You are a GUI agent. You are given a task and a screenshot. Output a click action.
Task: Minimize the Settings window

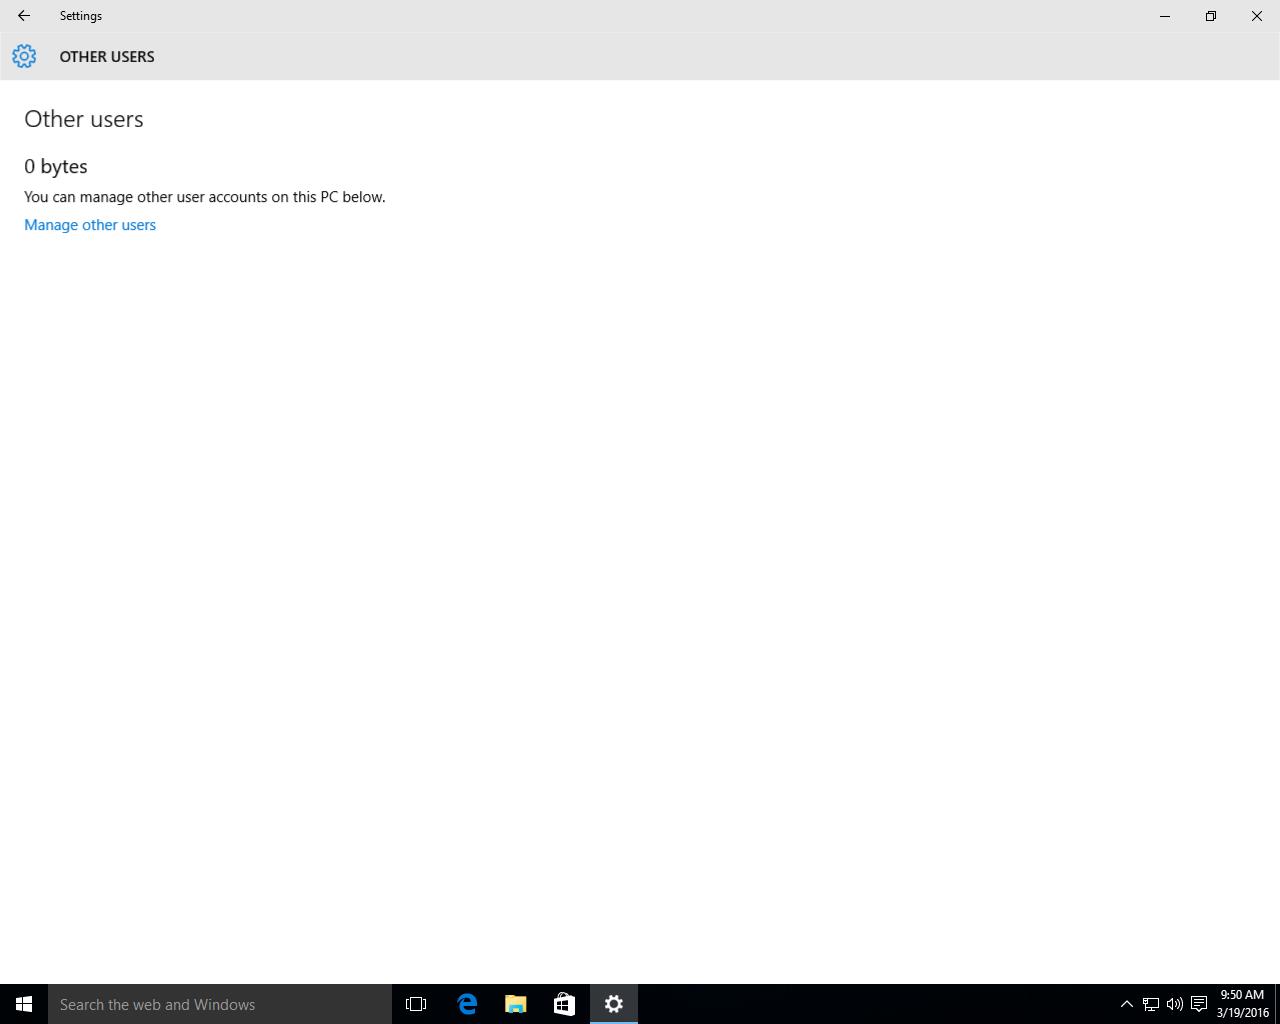1165,16
